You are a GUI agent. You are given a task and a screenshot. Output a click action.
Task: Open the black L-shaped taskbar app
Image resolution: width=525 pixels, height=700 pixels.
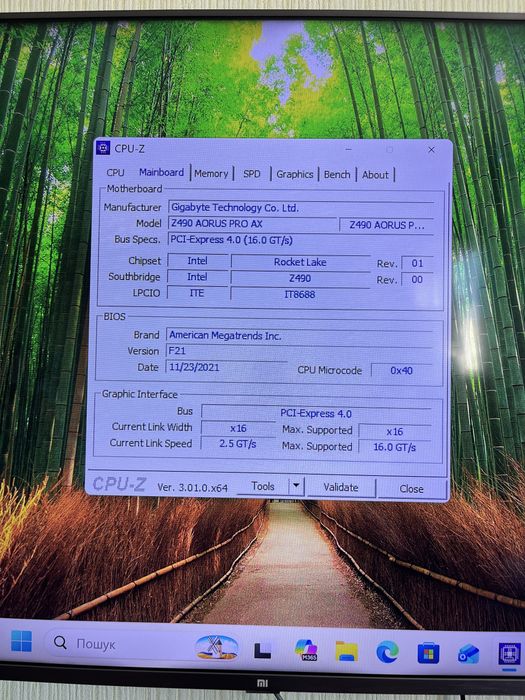[262, 650]
